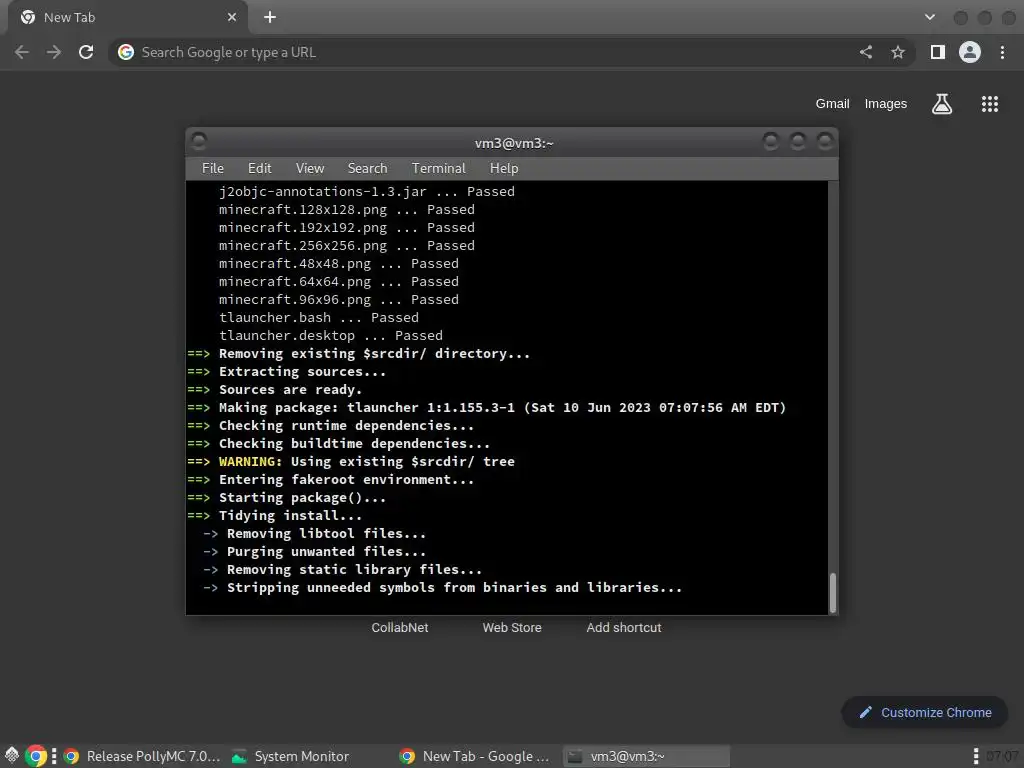Viewport: 1024px width, 768px height.
Task: Switch to System Monitor taskbar window
Action: tap(292, 756)
